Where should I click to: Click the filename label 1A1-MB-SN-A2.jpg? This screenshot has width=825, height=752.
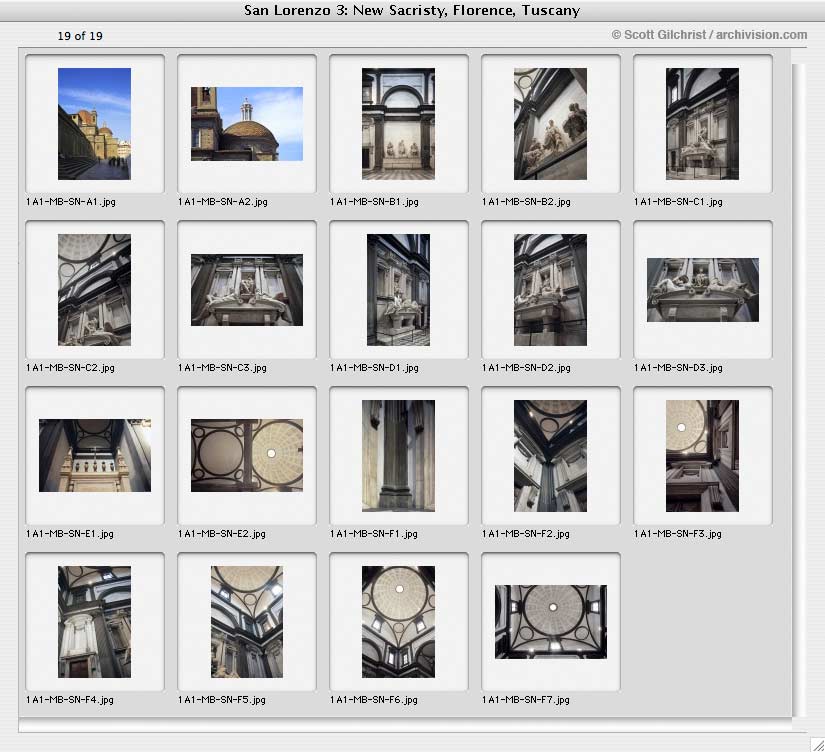[223, 202]
